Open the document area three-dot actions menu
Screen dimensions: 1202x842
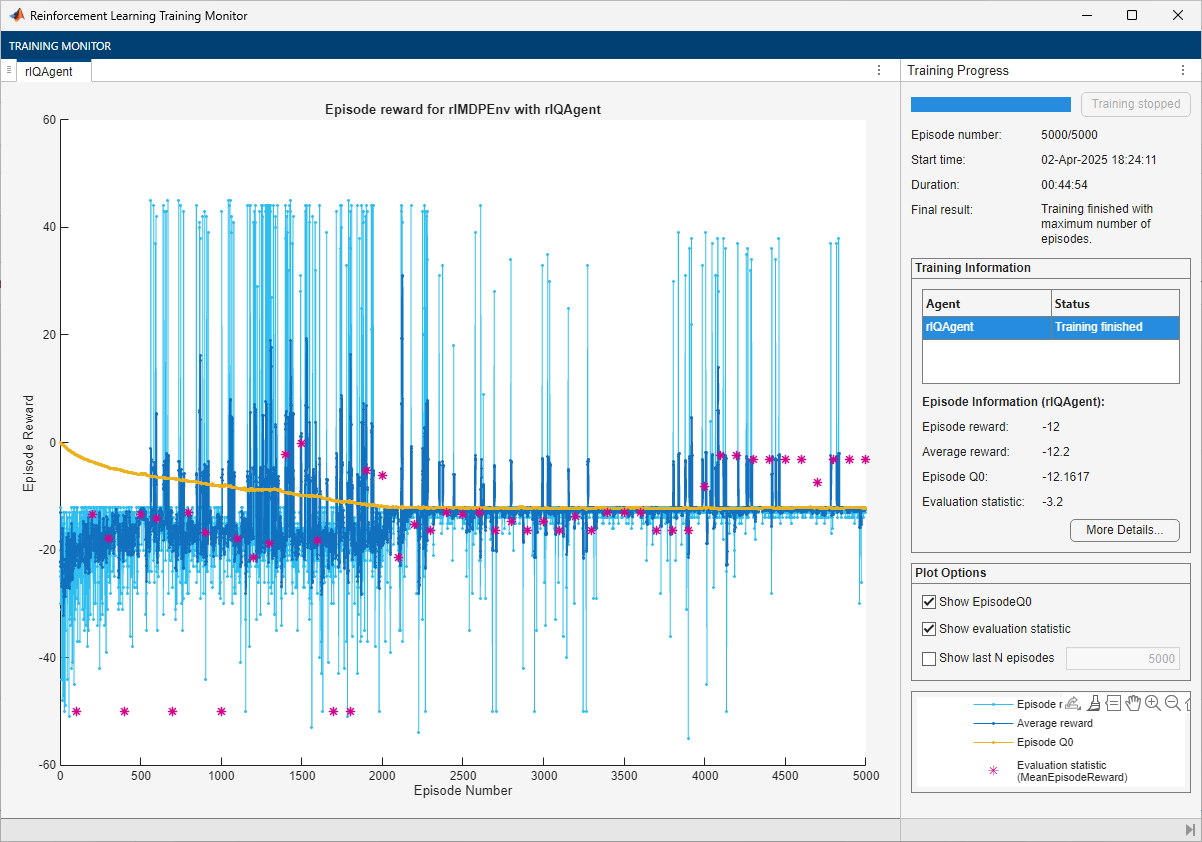(x=879, y=71)
